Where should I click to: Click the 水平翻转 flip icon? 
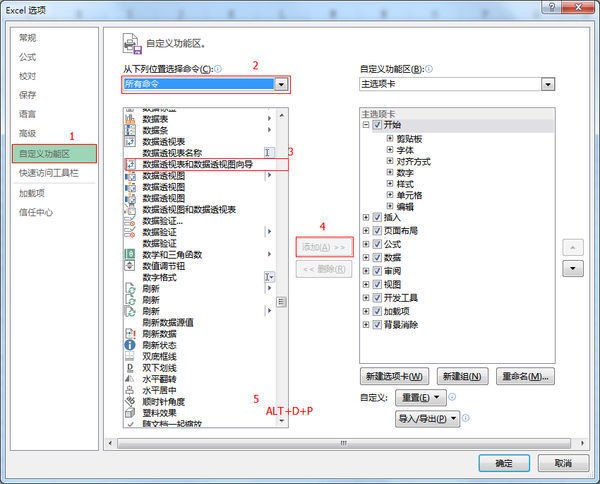[x=130, y=379]
